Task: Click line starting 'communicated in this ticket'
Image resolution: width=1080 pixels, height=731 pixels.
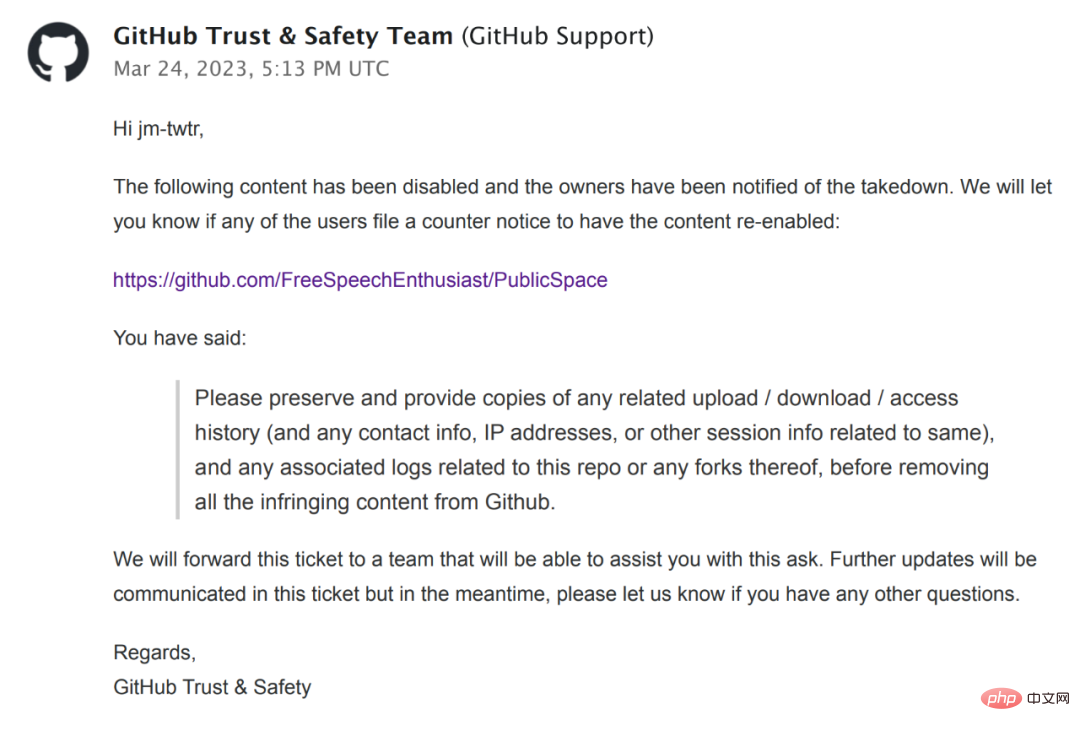Action: coord(566,594)
